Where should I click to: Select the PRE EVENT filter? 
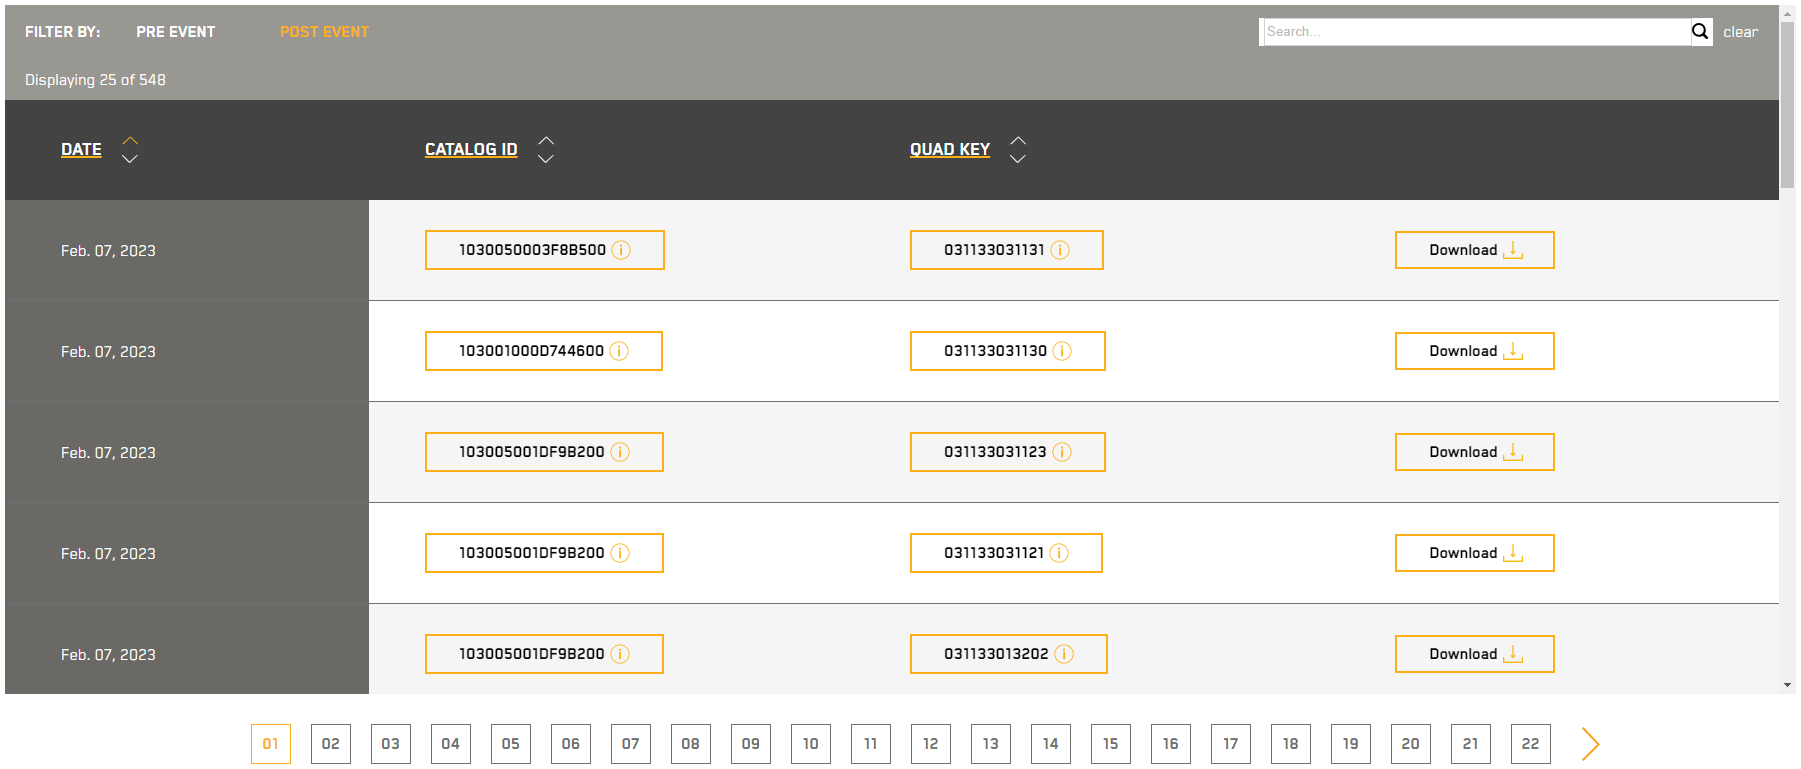point(175,32)
